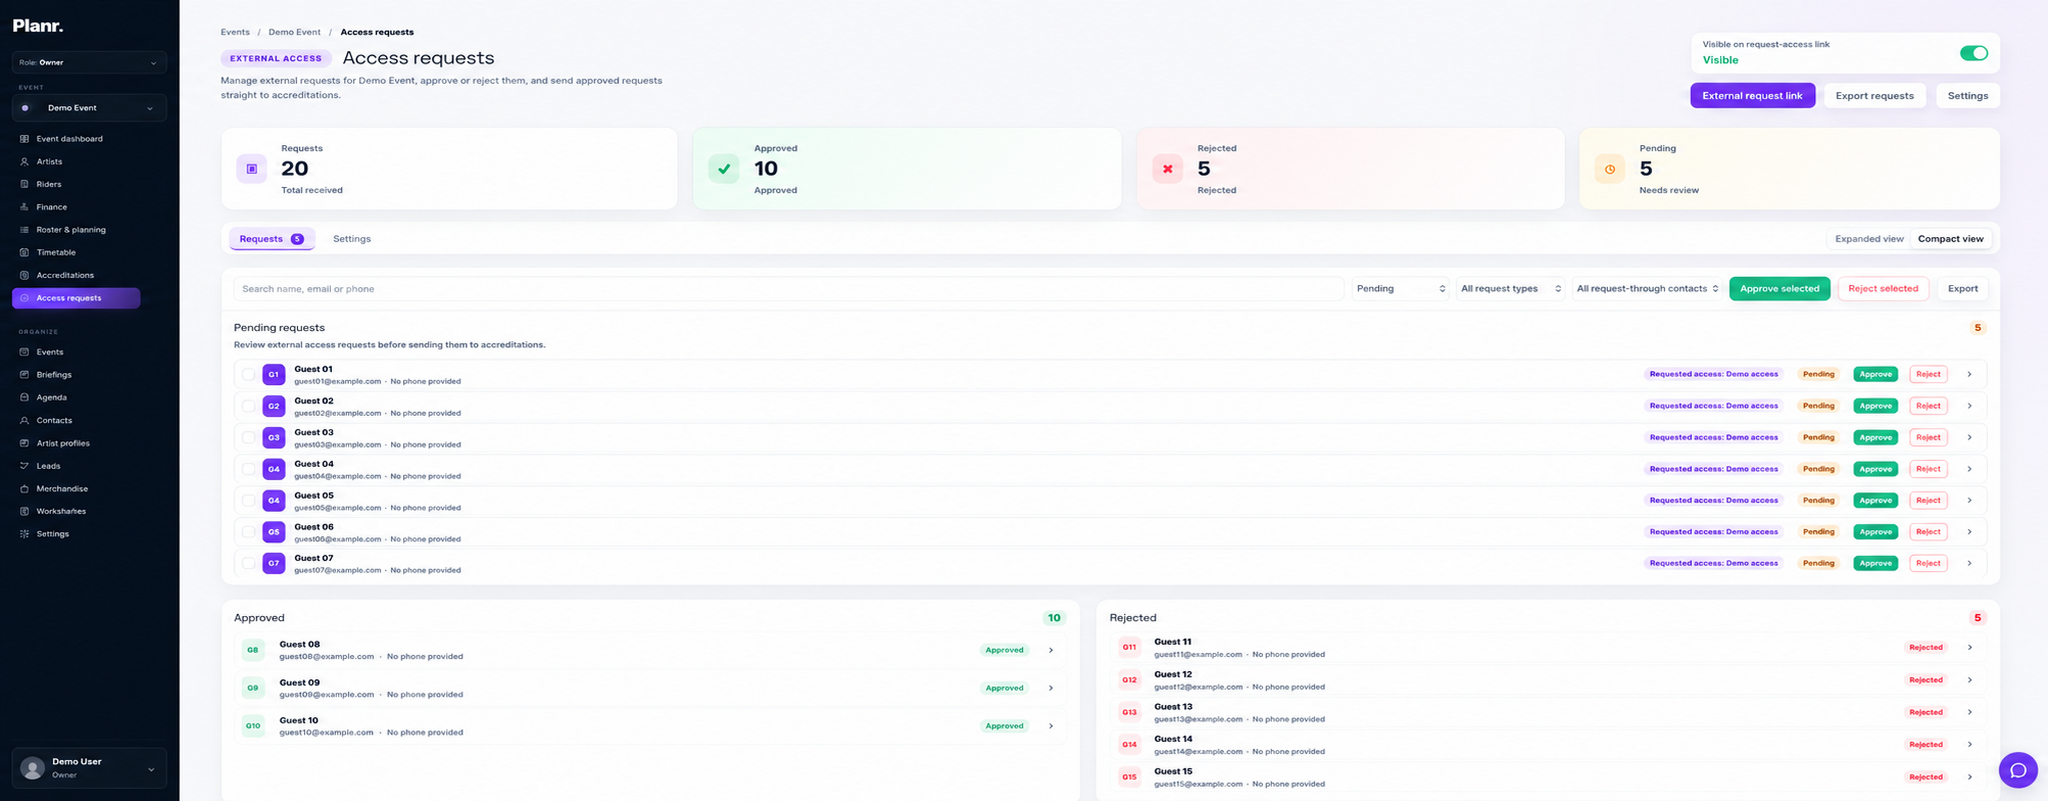Open Roster & planning sidebar icon

click(x=25, y=230)
